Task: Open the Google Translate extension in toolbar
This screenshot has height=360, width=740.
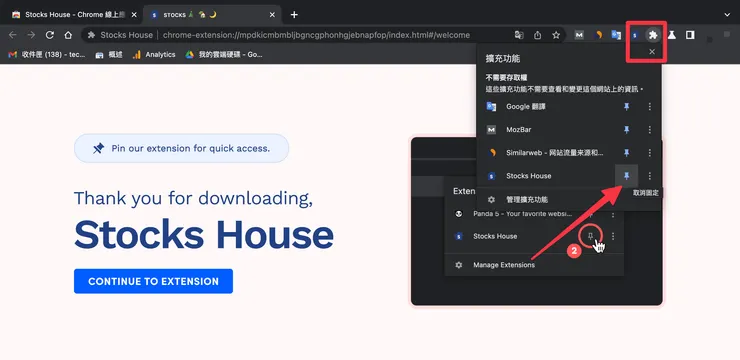Action: (x=616, y=35)
